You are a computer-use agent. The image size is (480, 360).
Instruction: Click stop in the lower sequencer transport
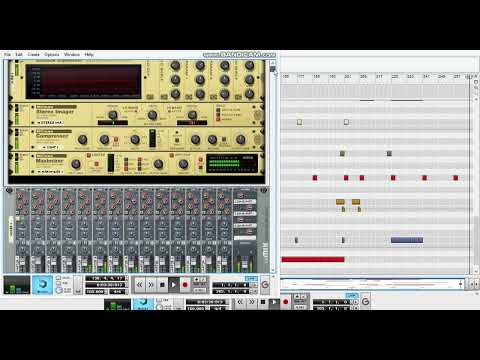click(263, 302)
